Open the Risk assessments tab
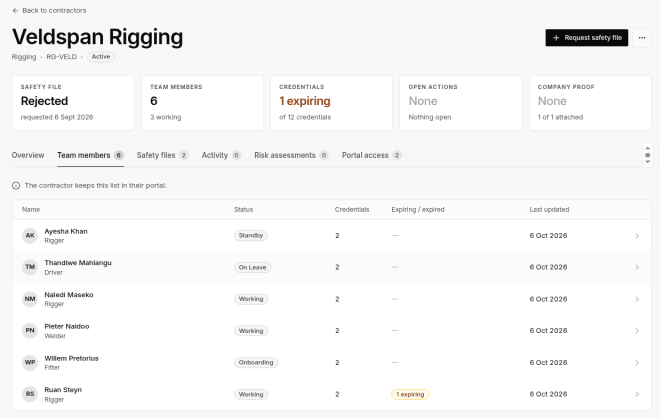The width and height of the screenshot is (660, 418). pos(291,155)
